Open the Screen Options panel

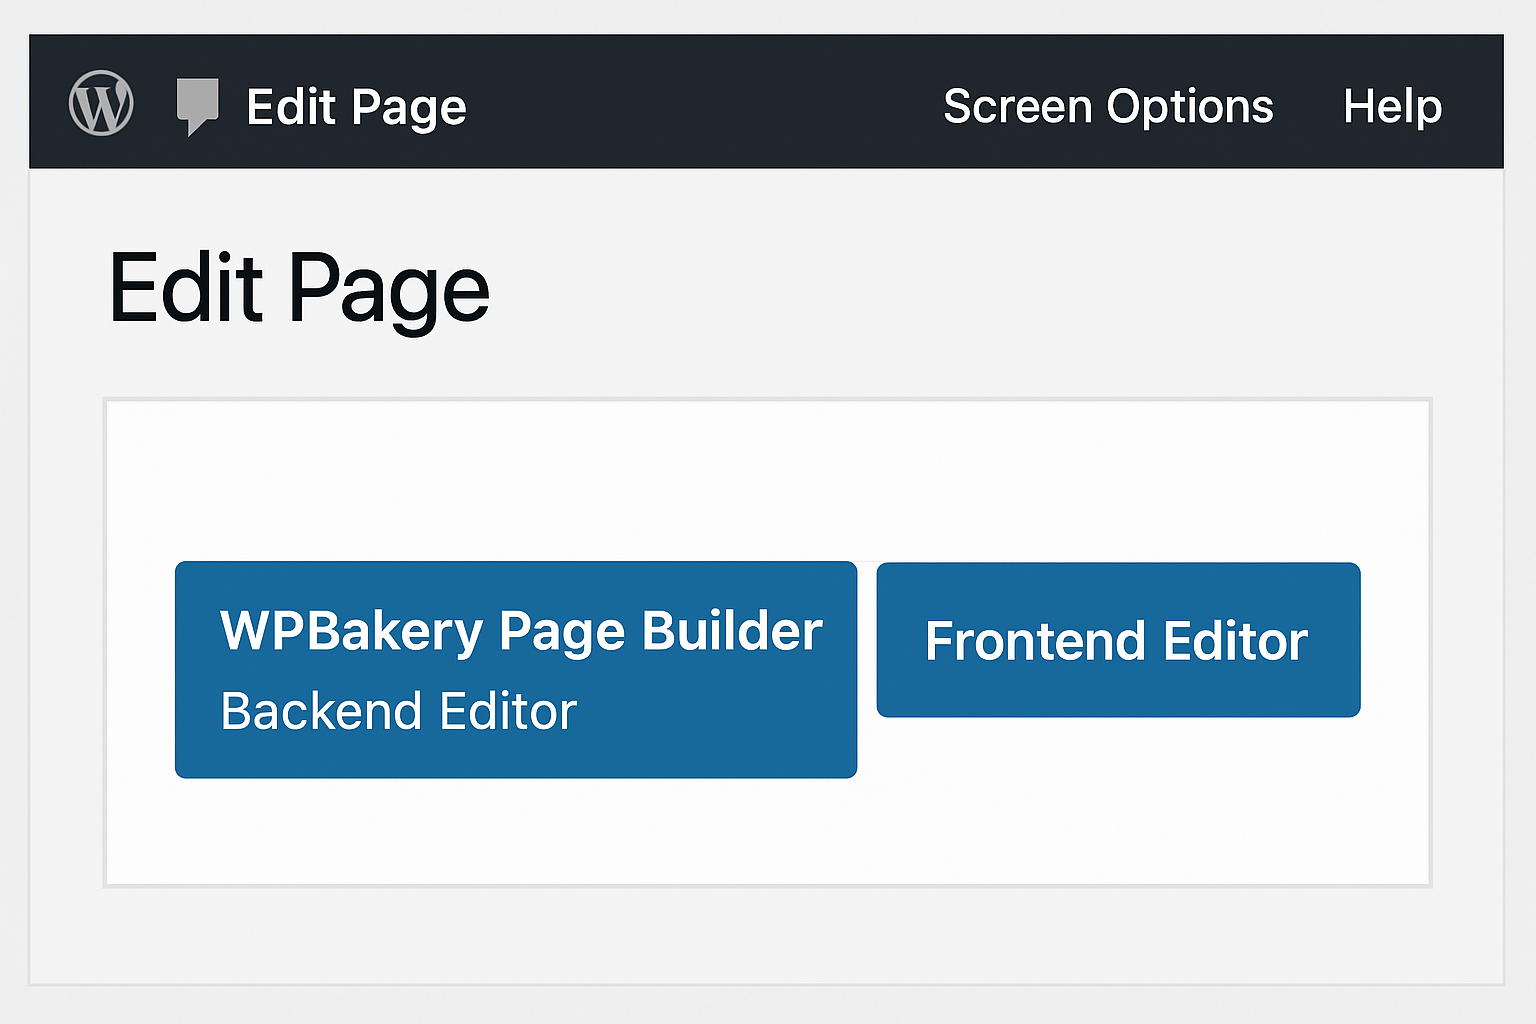click(1108, 107)
